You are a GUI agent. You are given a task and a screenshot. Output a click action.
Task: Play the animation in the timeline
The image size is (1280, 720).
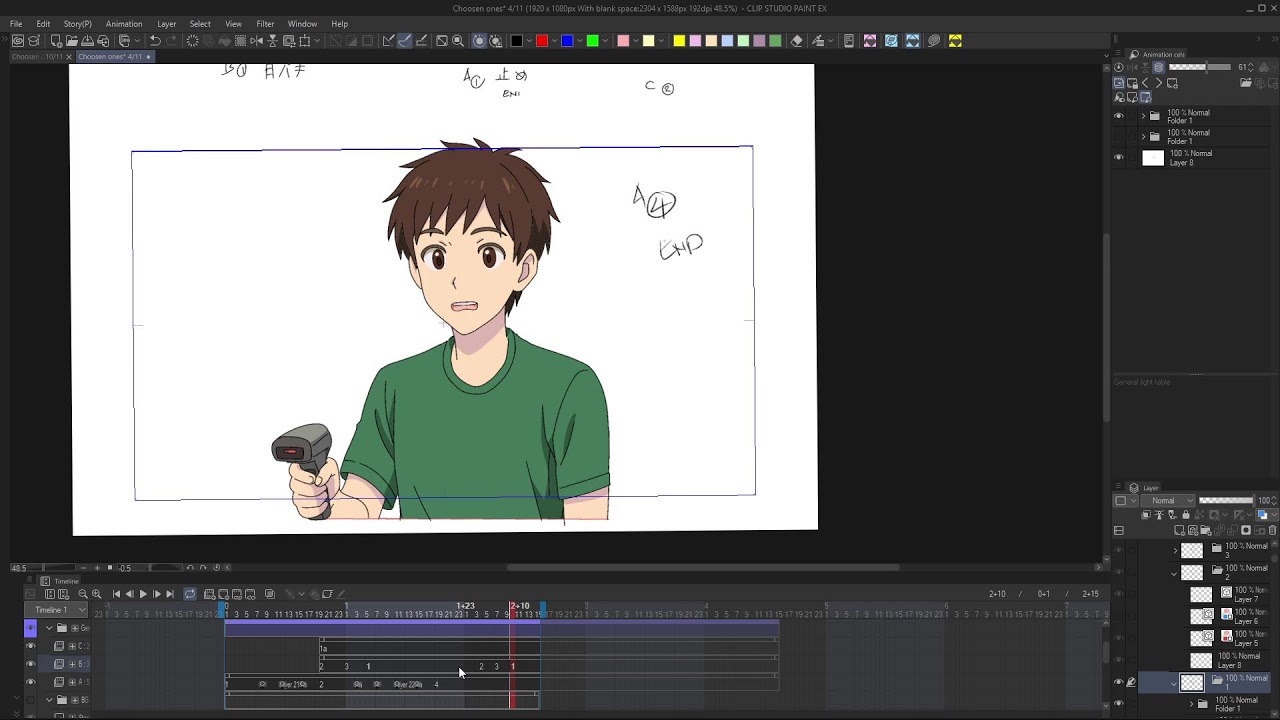coord(143,594)
